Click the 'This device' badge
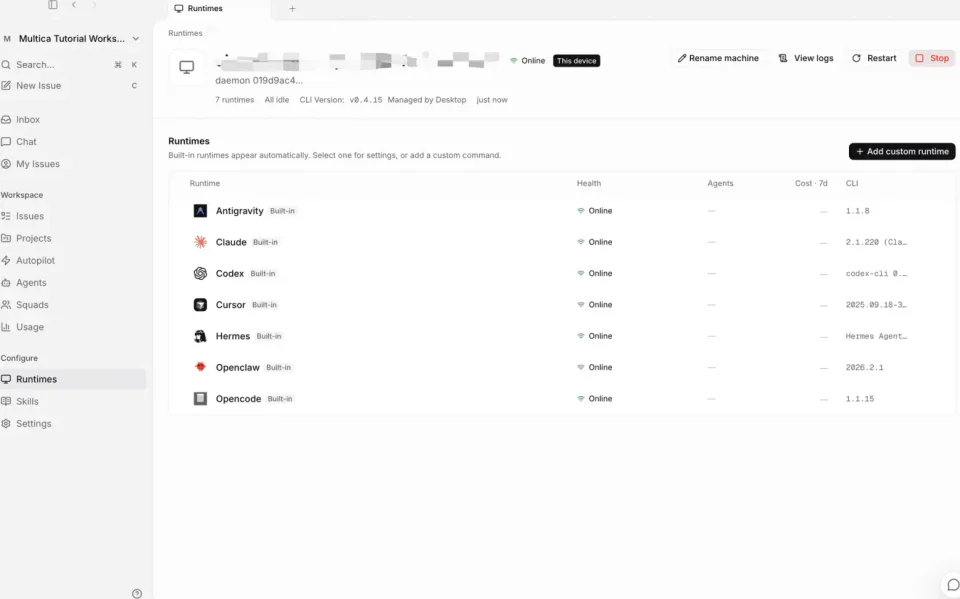Viewport: 960px width, 599px height. pyautogui.click(x=576, y=61)
